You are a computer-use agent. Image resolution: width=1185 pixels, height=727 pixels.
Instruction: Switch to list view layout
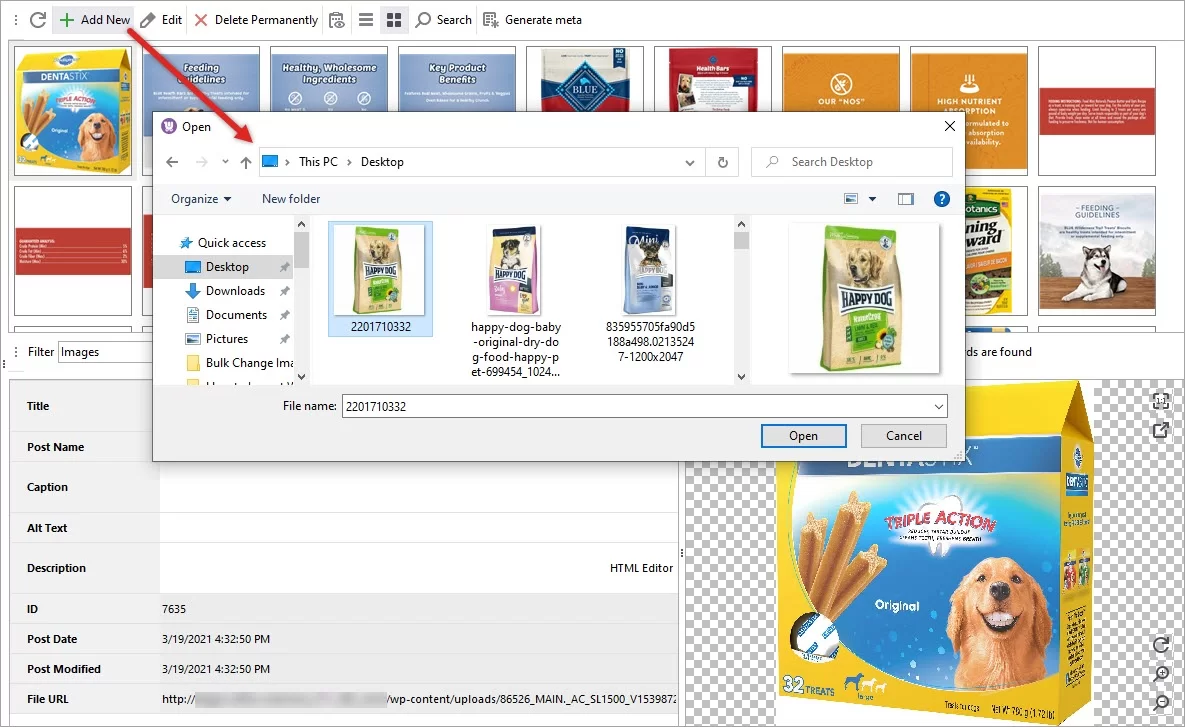pyautogui.click(x=366, y=19)
